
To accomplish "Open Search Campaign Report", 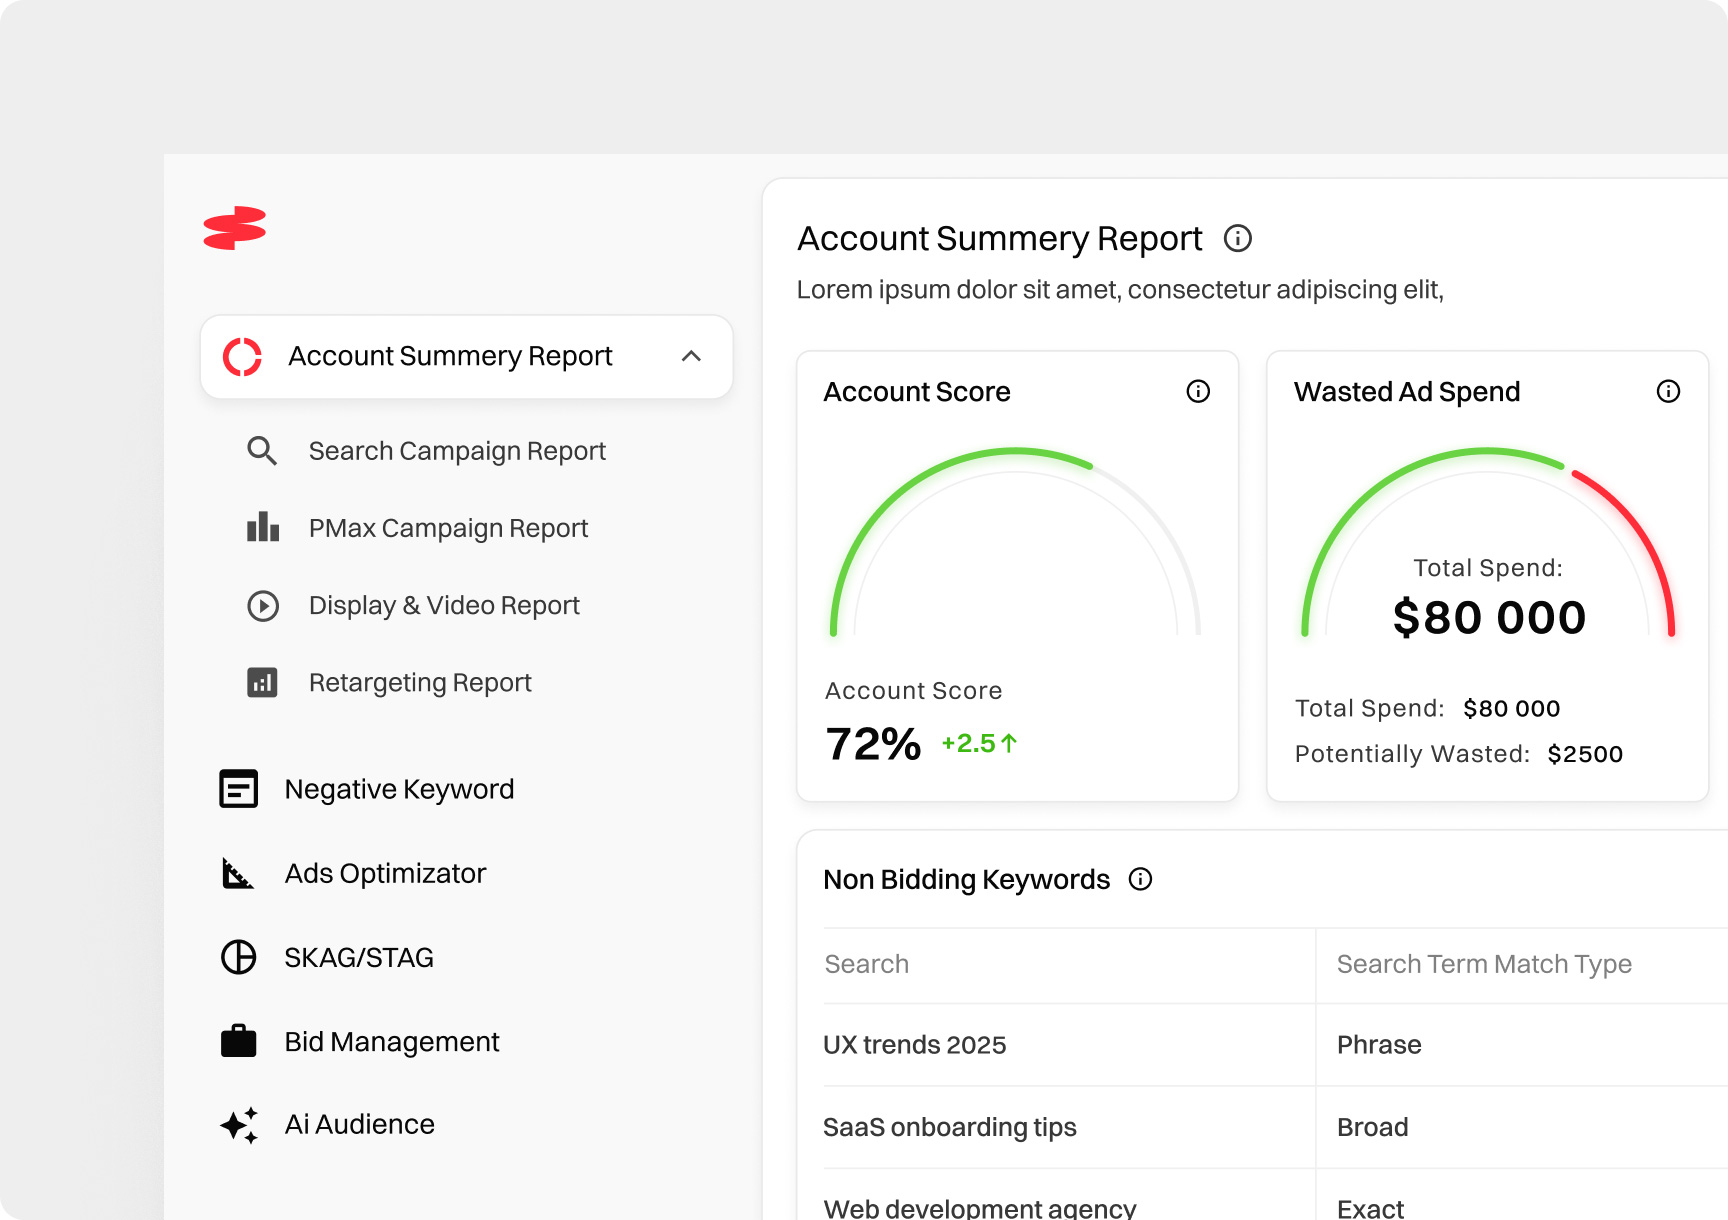I will pyautogui.click(x=457, y=451).
